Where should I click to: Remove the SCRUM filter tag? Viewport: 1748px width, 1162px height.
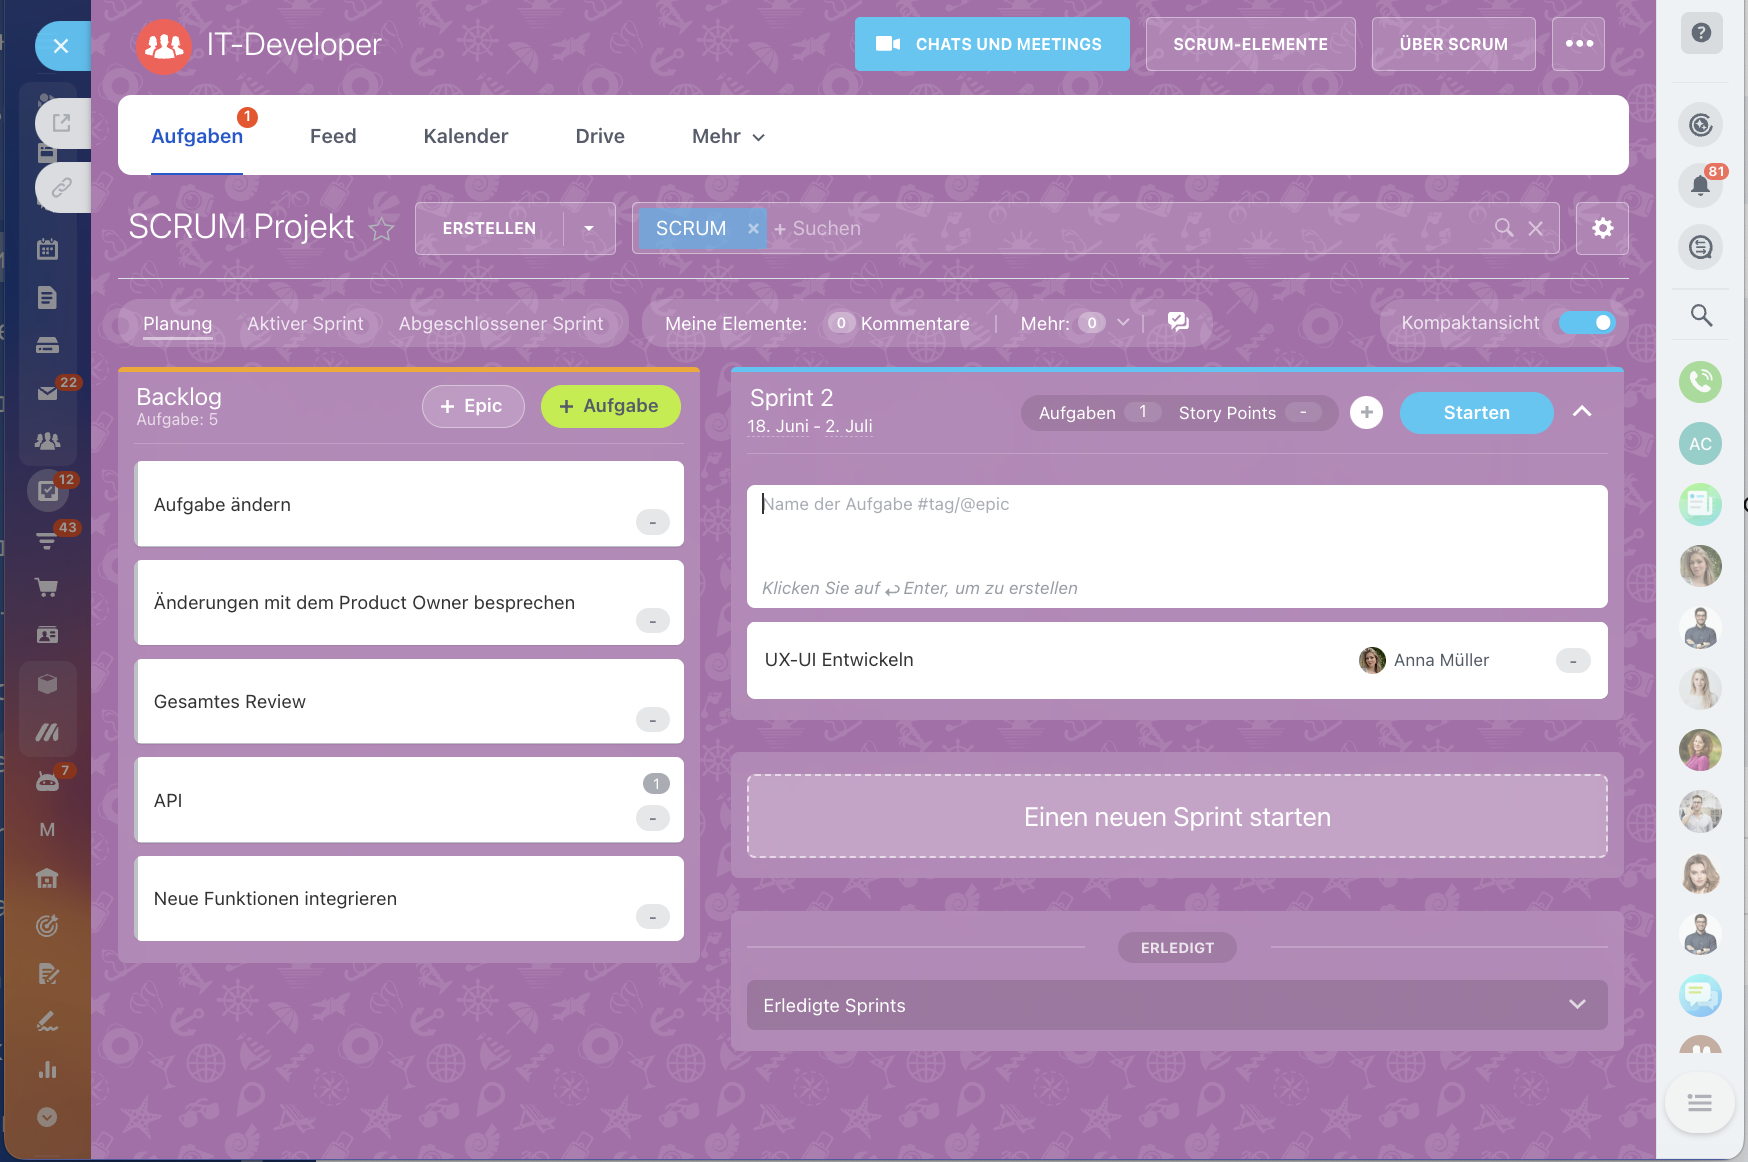coord(753,229)
